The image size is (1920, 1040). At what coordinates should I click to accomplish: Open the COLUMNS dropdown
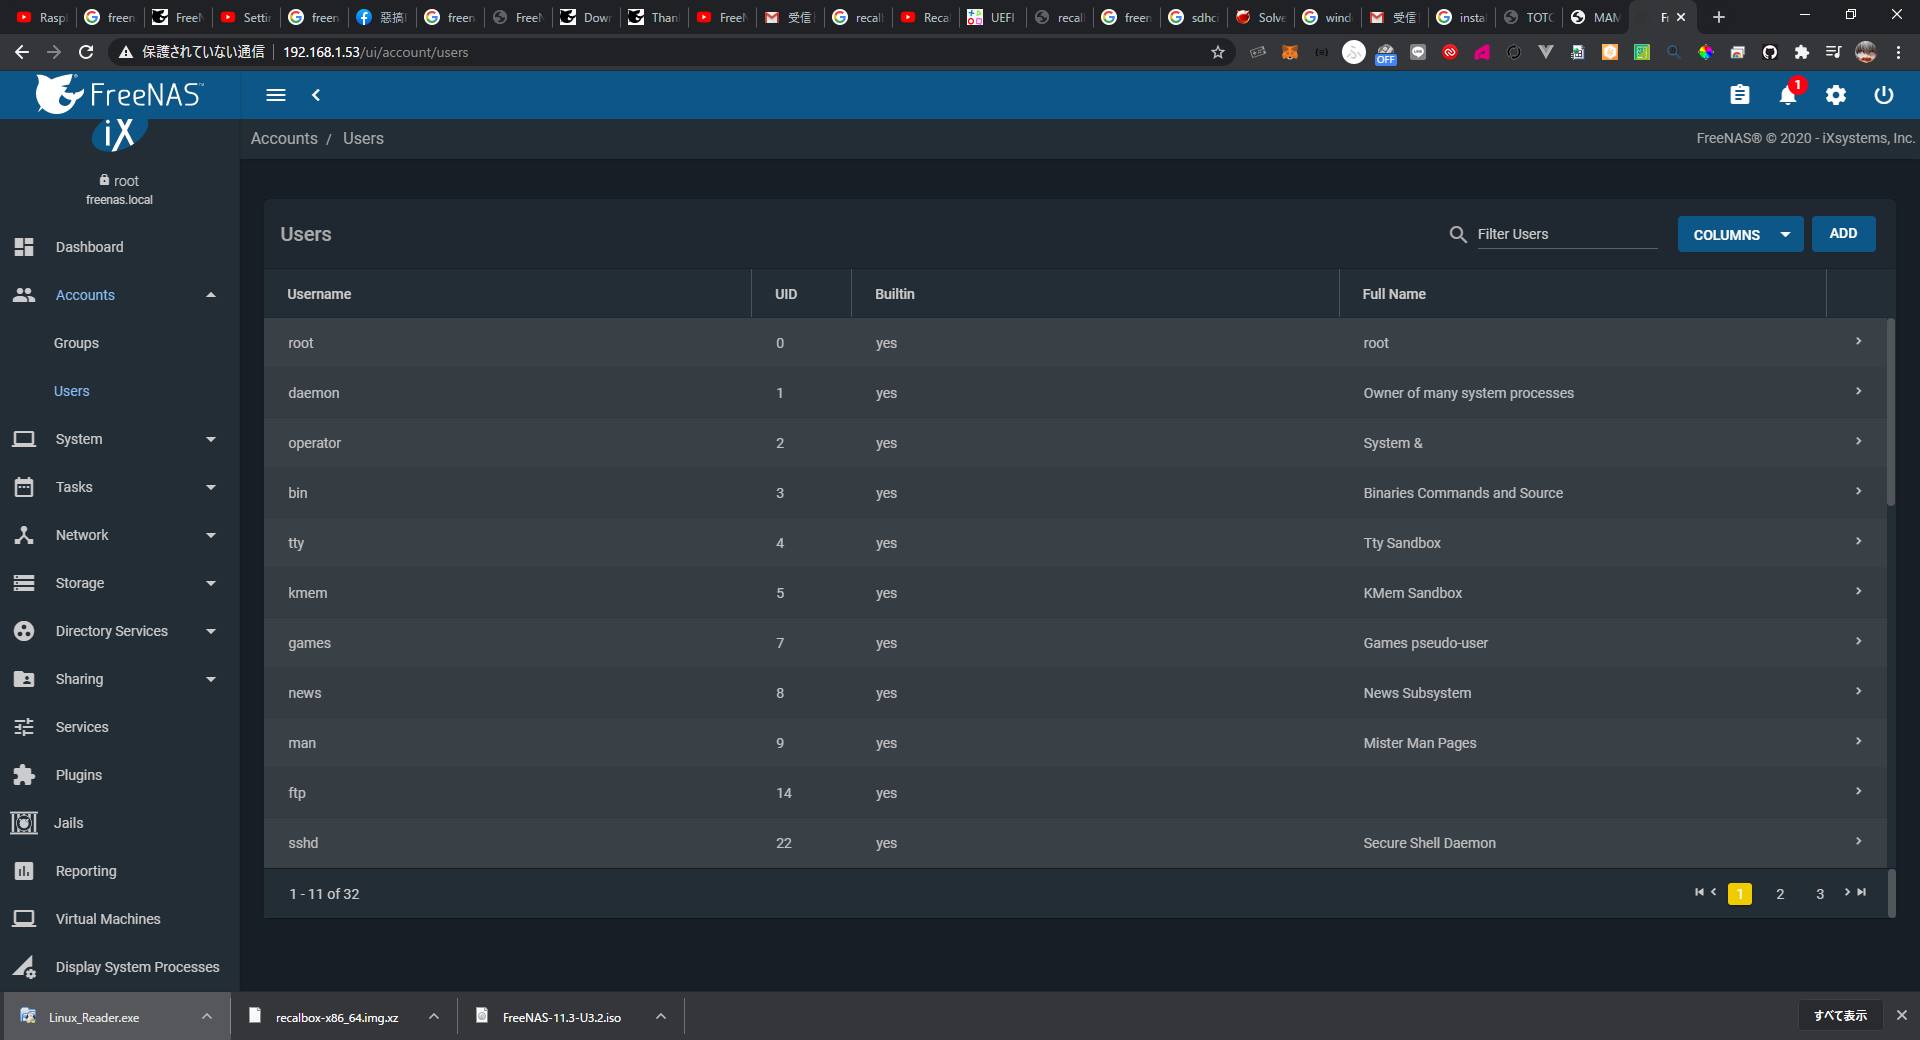coord(1739,234)
